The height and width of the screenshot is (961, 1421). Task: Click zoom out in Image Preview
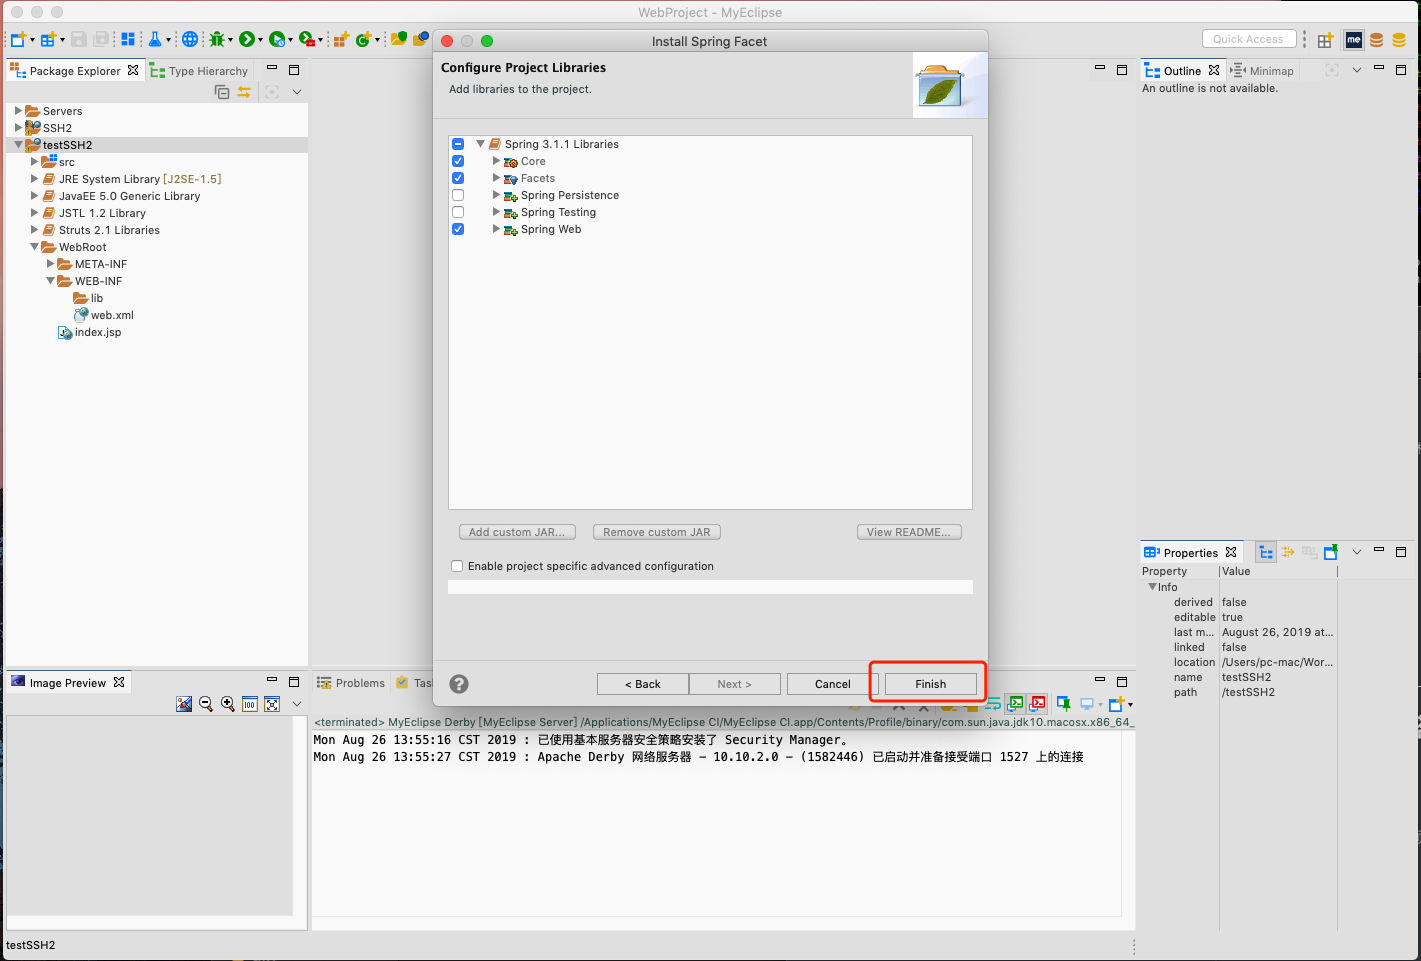click(x=206, y=704)
